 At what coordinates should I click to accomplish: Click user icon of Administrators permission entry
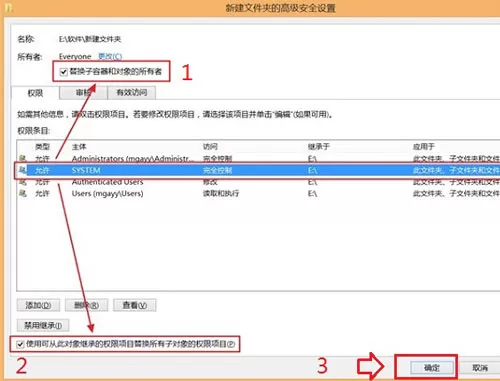pos(22,158)
